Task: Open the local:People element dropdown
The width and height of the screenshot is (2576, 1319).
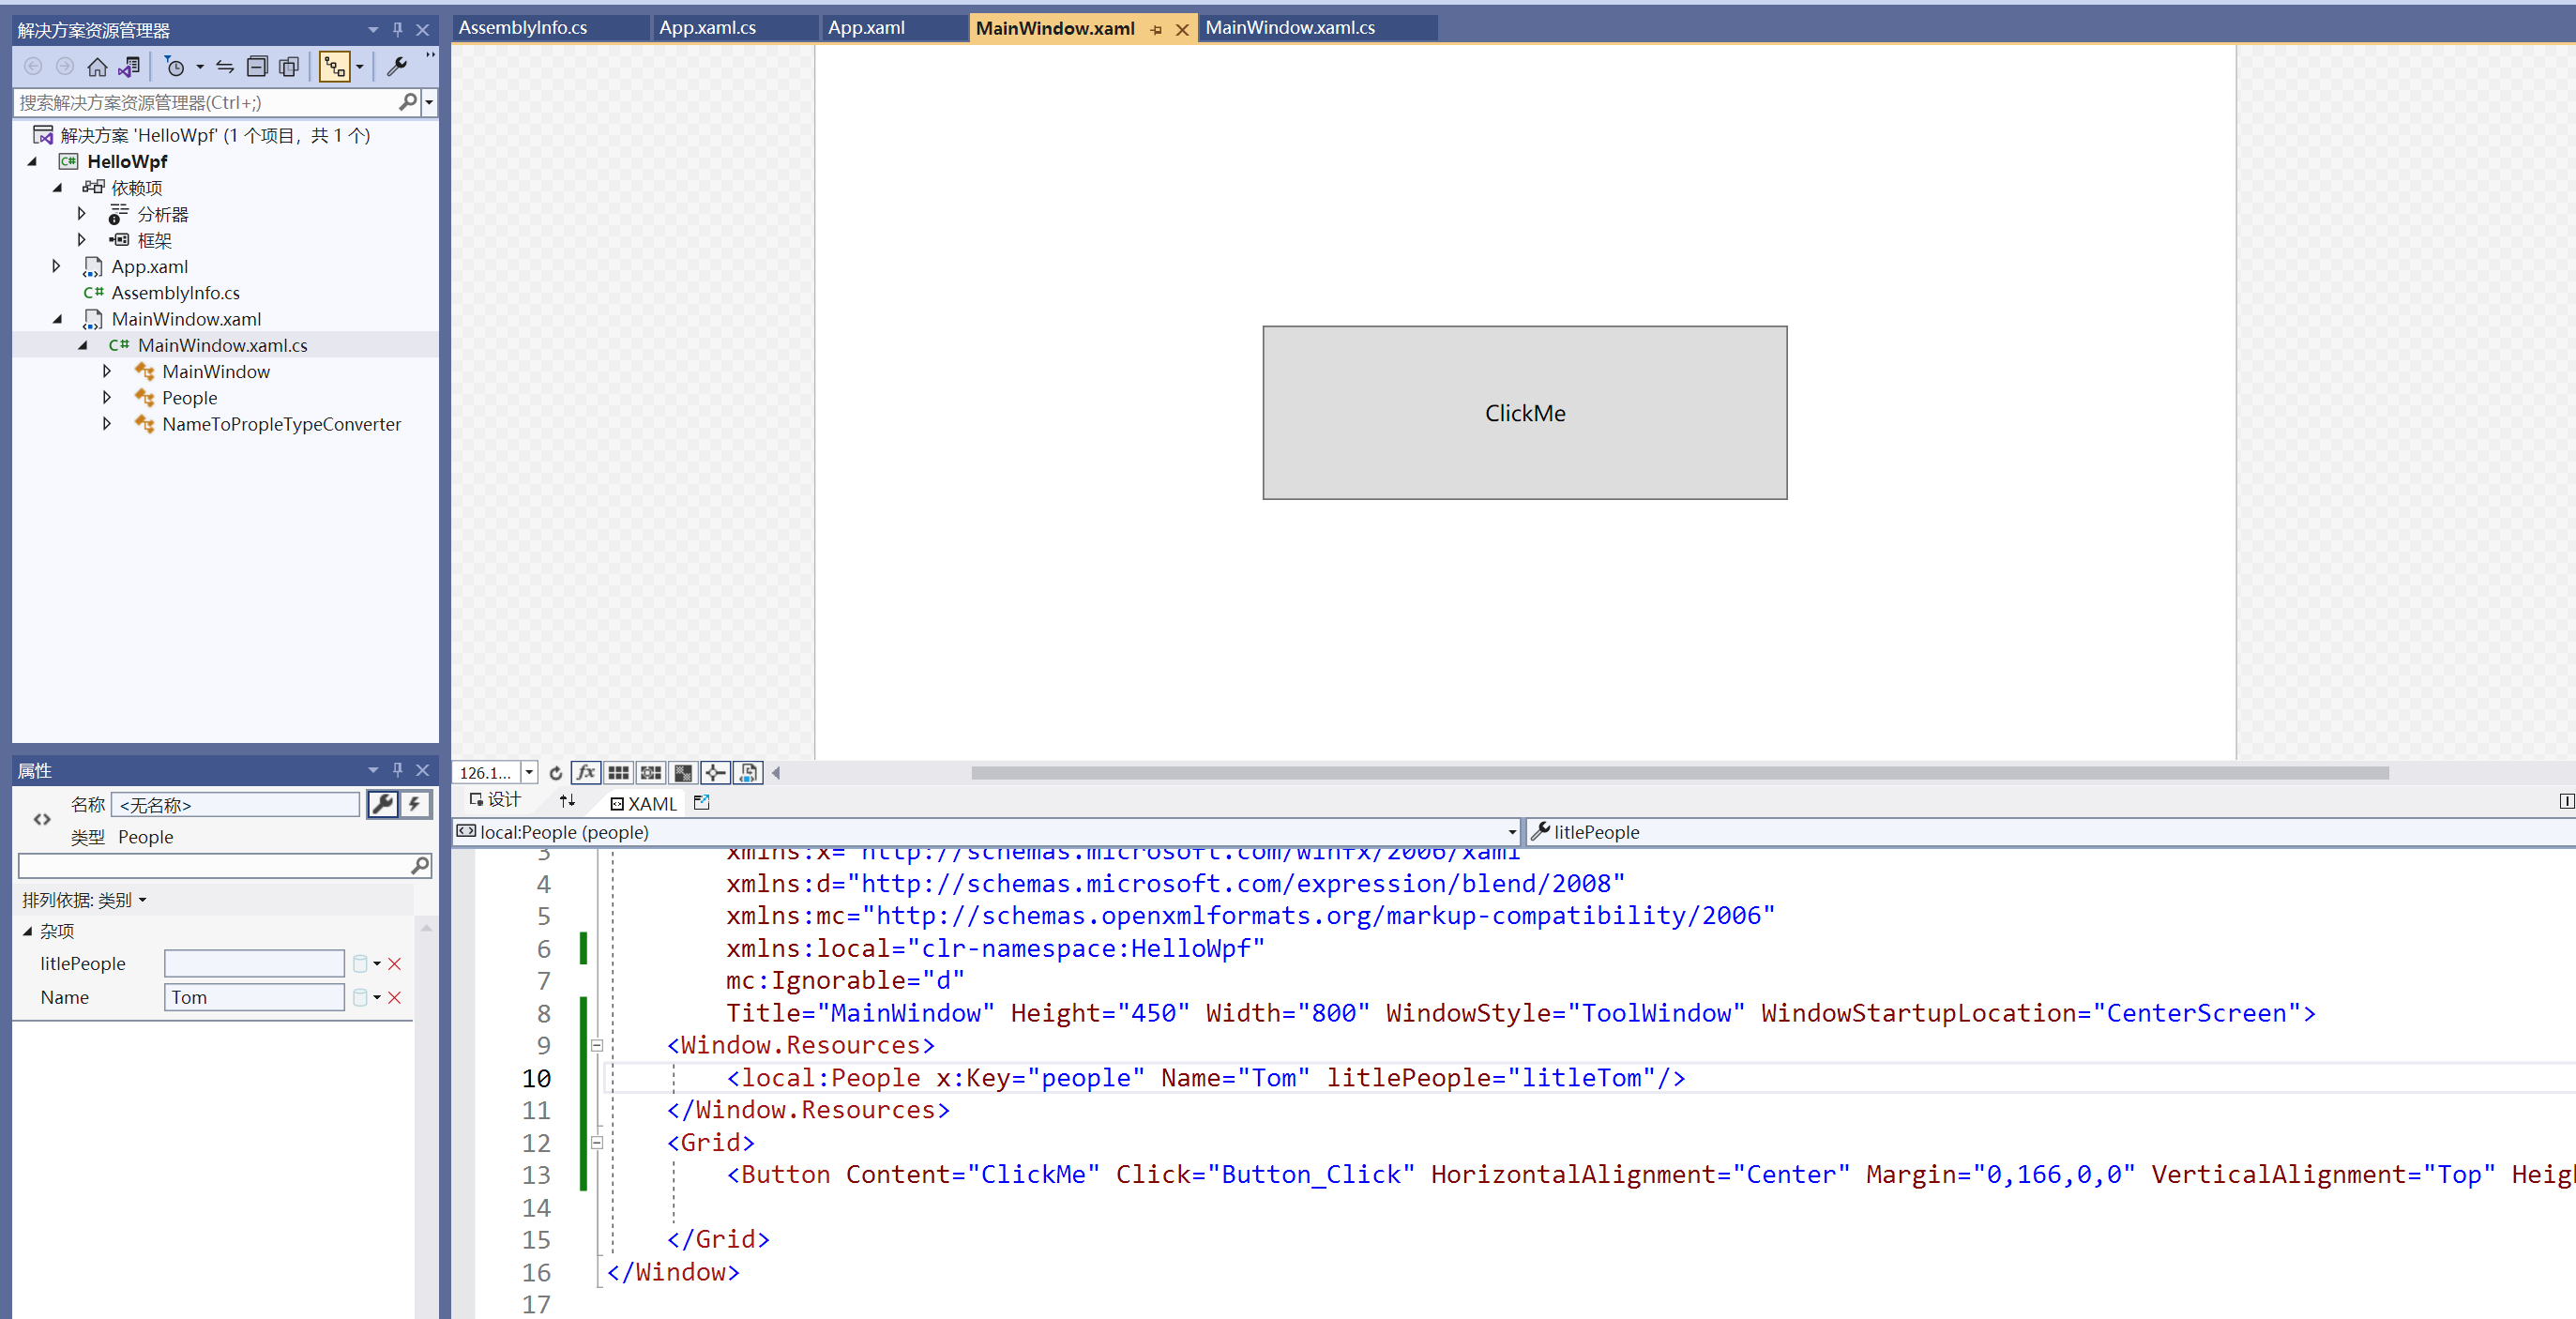Action: tap(1512, 832)
